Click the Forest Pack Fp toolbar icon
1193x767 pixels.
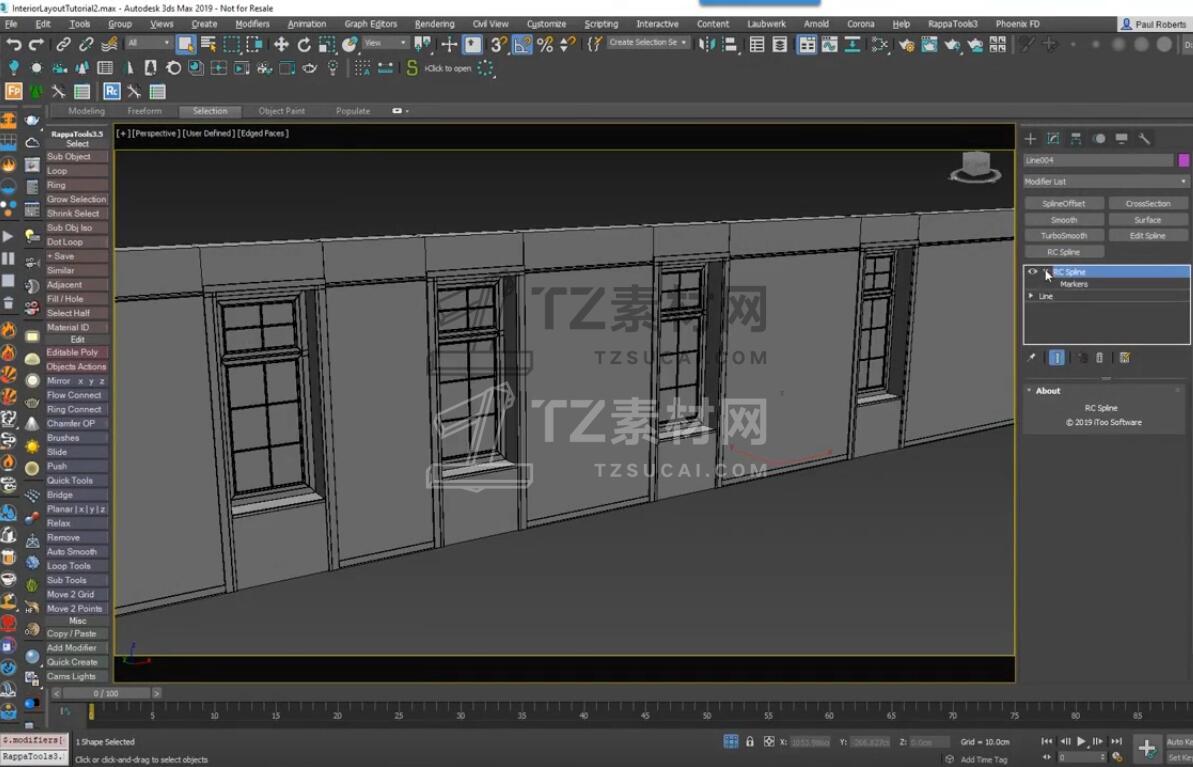click(14, 91)
